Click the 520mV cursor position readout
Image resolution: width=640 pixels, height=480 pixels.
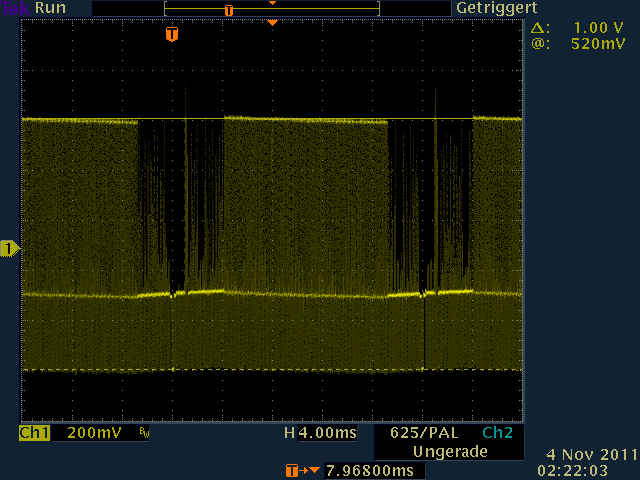(592, 44)
